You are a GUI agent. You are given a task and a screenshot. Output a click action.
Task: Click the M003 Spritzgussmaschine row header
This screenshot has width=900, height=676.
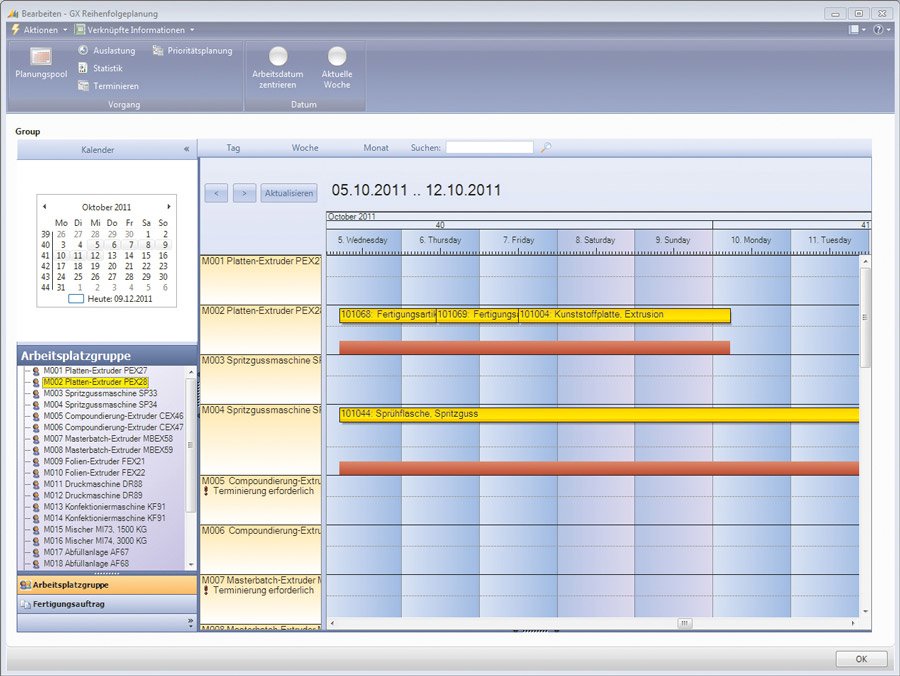(261, 379)
